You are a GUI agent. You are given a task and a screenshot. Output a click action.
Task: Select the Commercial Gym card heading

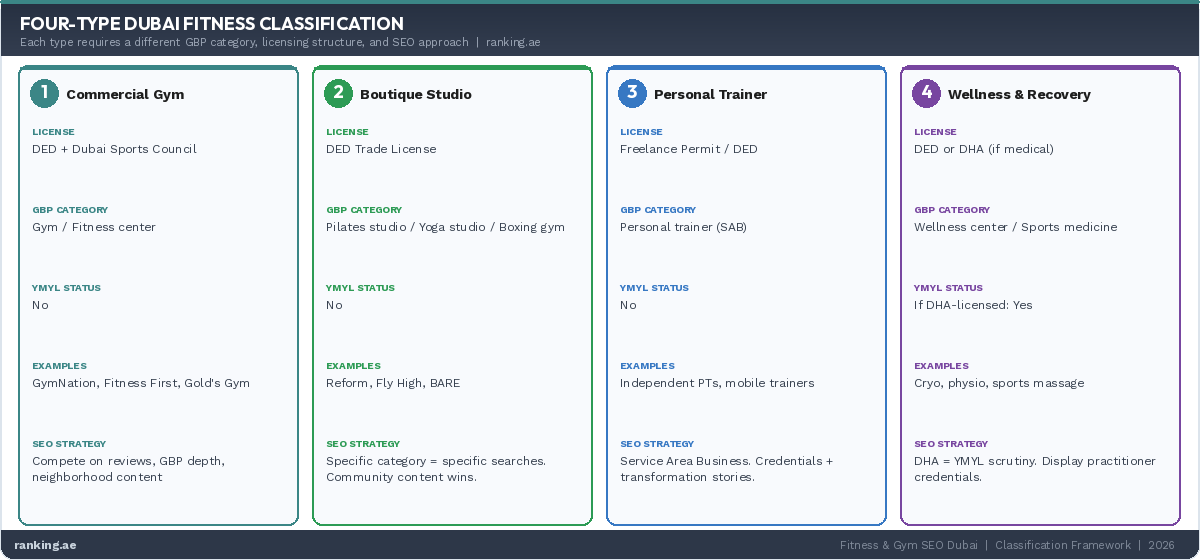tap(125, 95)
